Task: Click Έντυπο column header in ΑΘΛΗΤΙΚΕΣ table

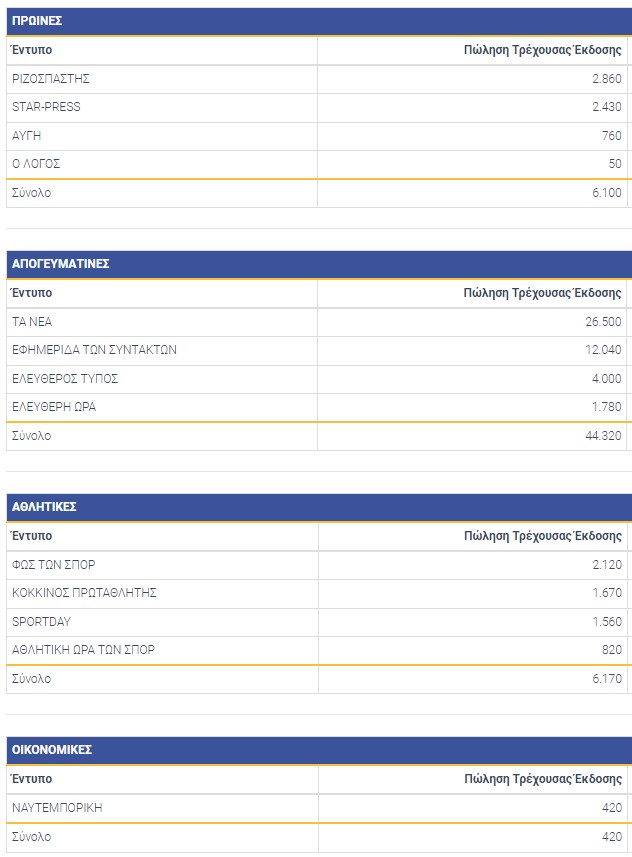Action: tap(32, 536)
